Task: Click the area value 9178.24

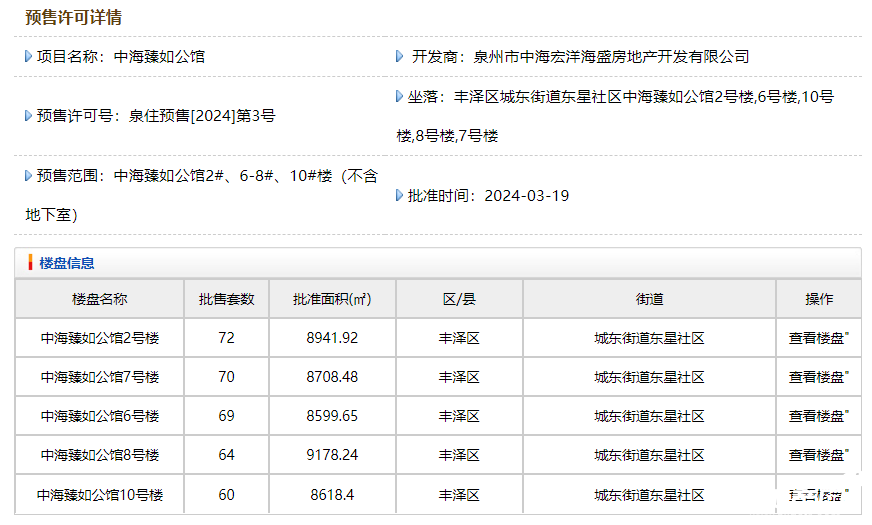Action: coord(332,455)
